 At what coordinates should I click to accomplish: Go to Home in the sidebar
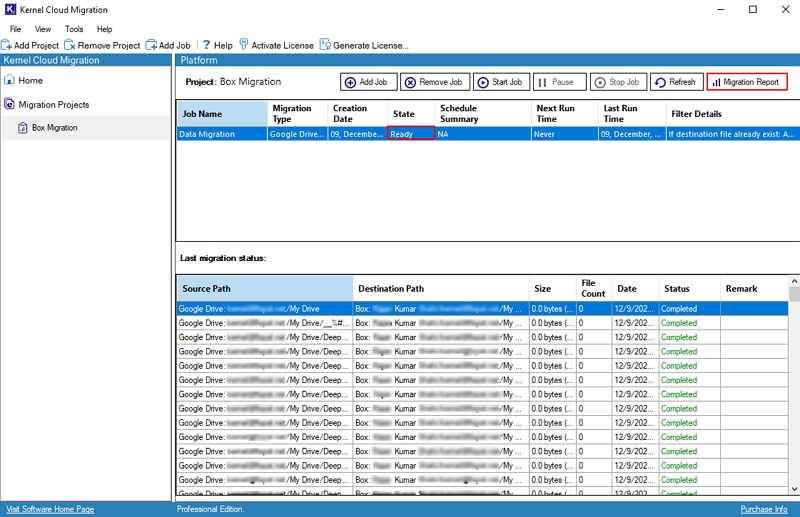click(x=31, y=80)
